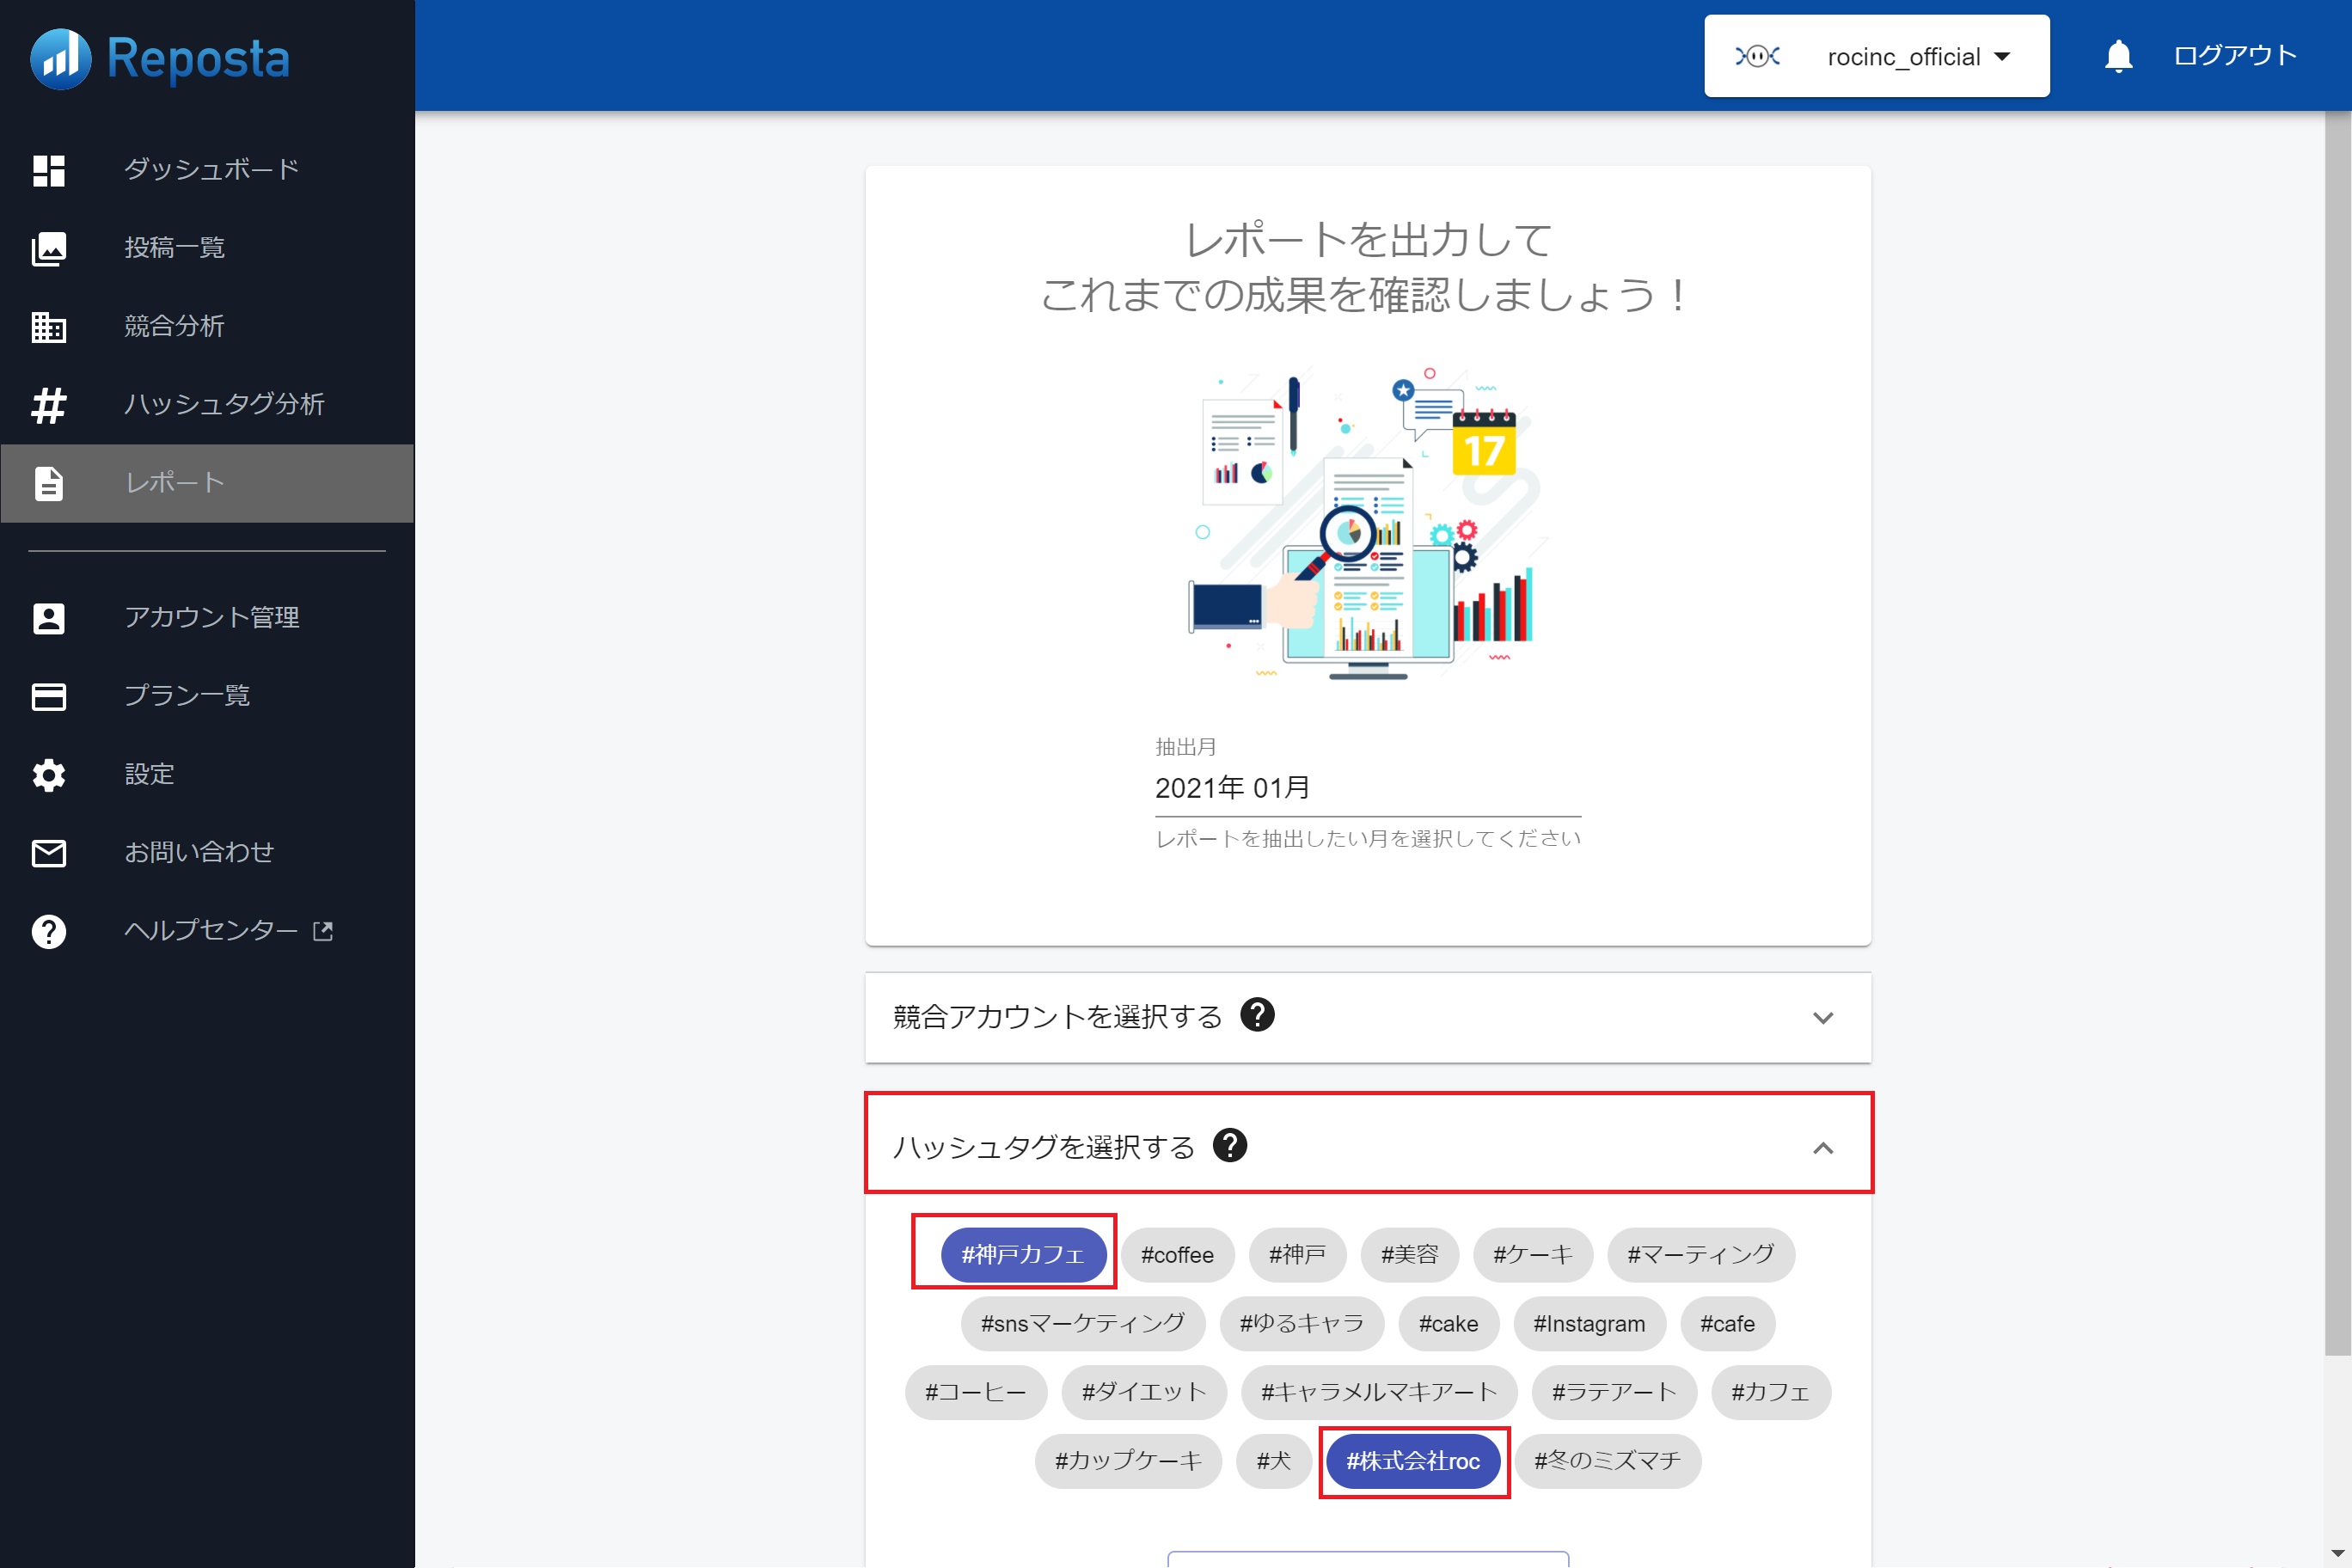
Task: Open プラン一覧 from the sidebar
Action: pos(207,696)
